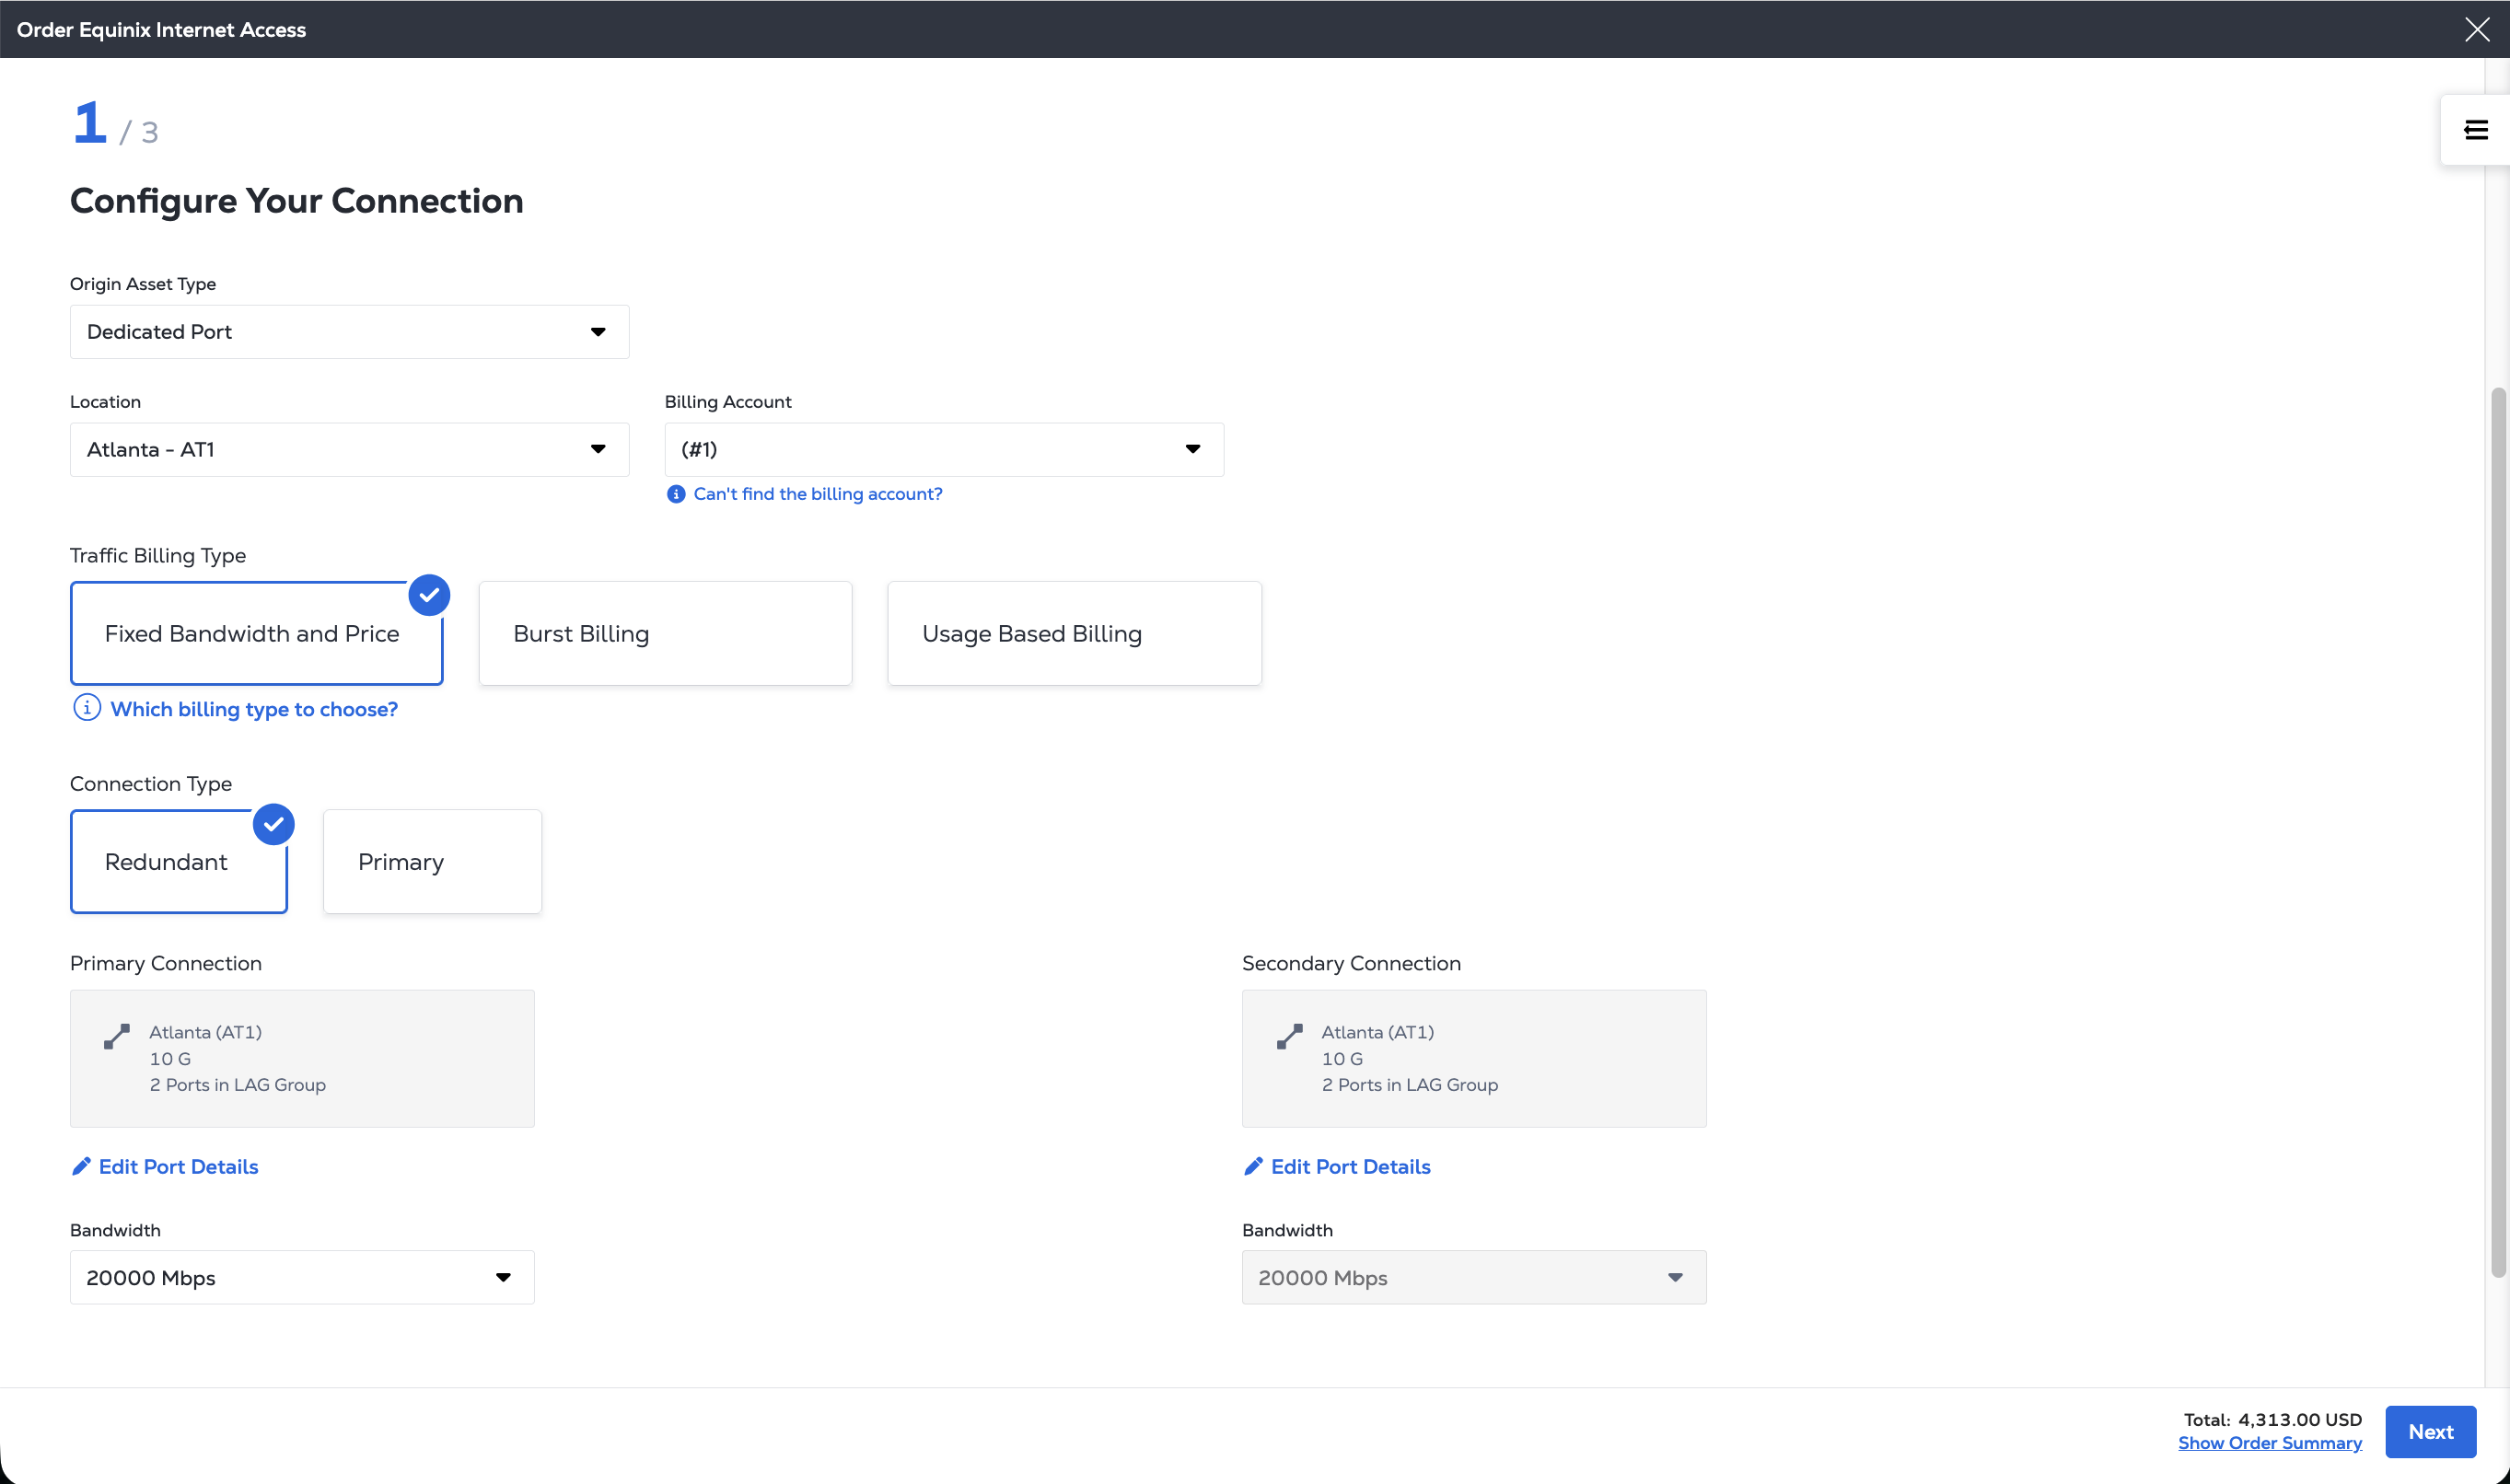The height and width of the screenshot is (1484, 2510).
Task: Open the Origin Asset Type dropdown
Action: click(x=349, y=332)
